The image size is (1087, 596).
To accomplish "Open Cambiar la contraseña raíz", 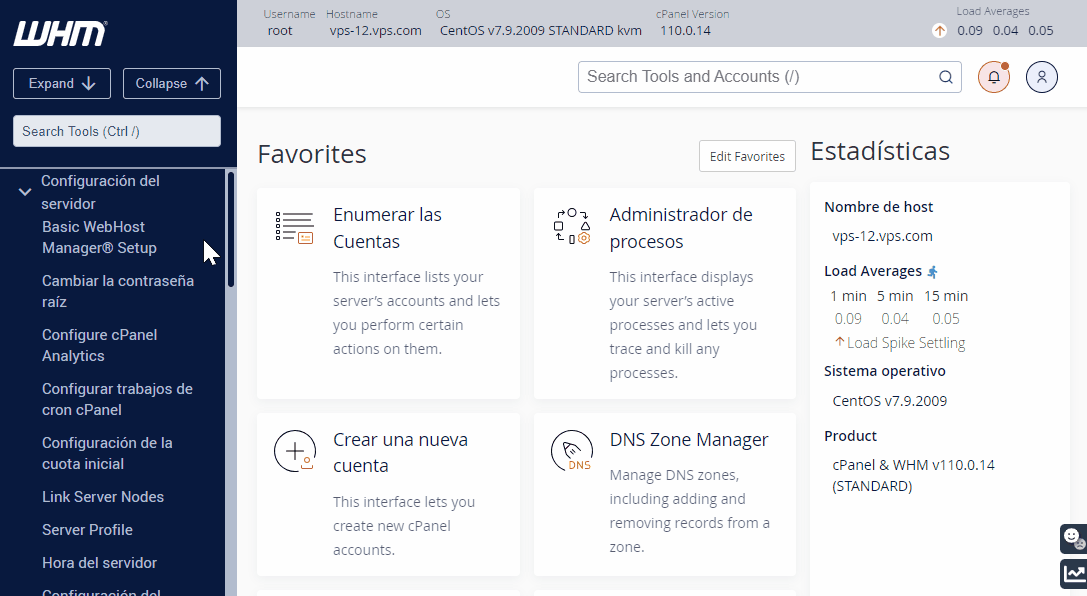I will (x=118, y=291).
